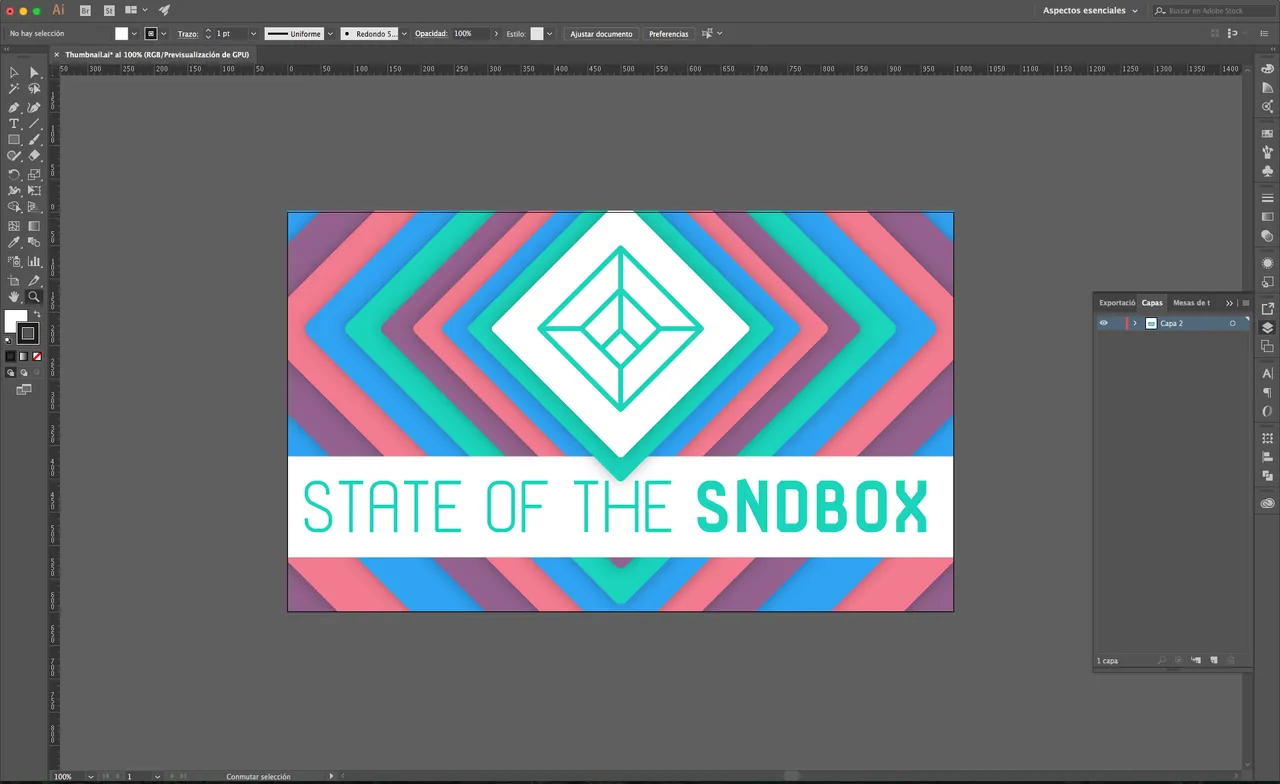
Task: Switch to the Capas tab
Action: pyautogui.click(x=1152, y=302)
